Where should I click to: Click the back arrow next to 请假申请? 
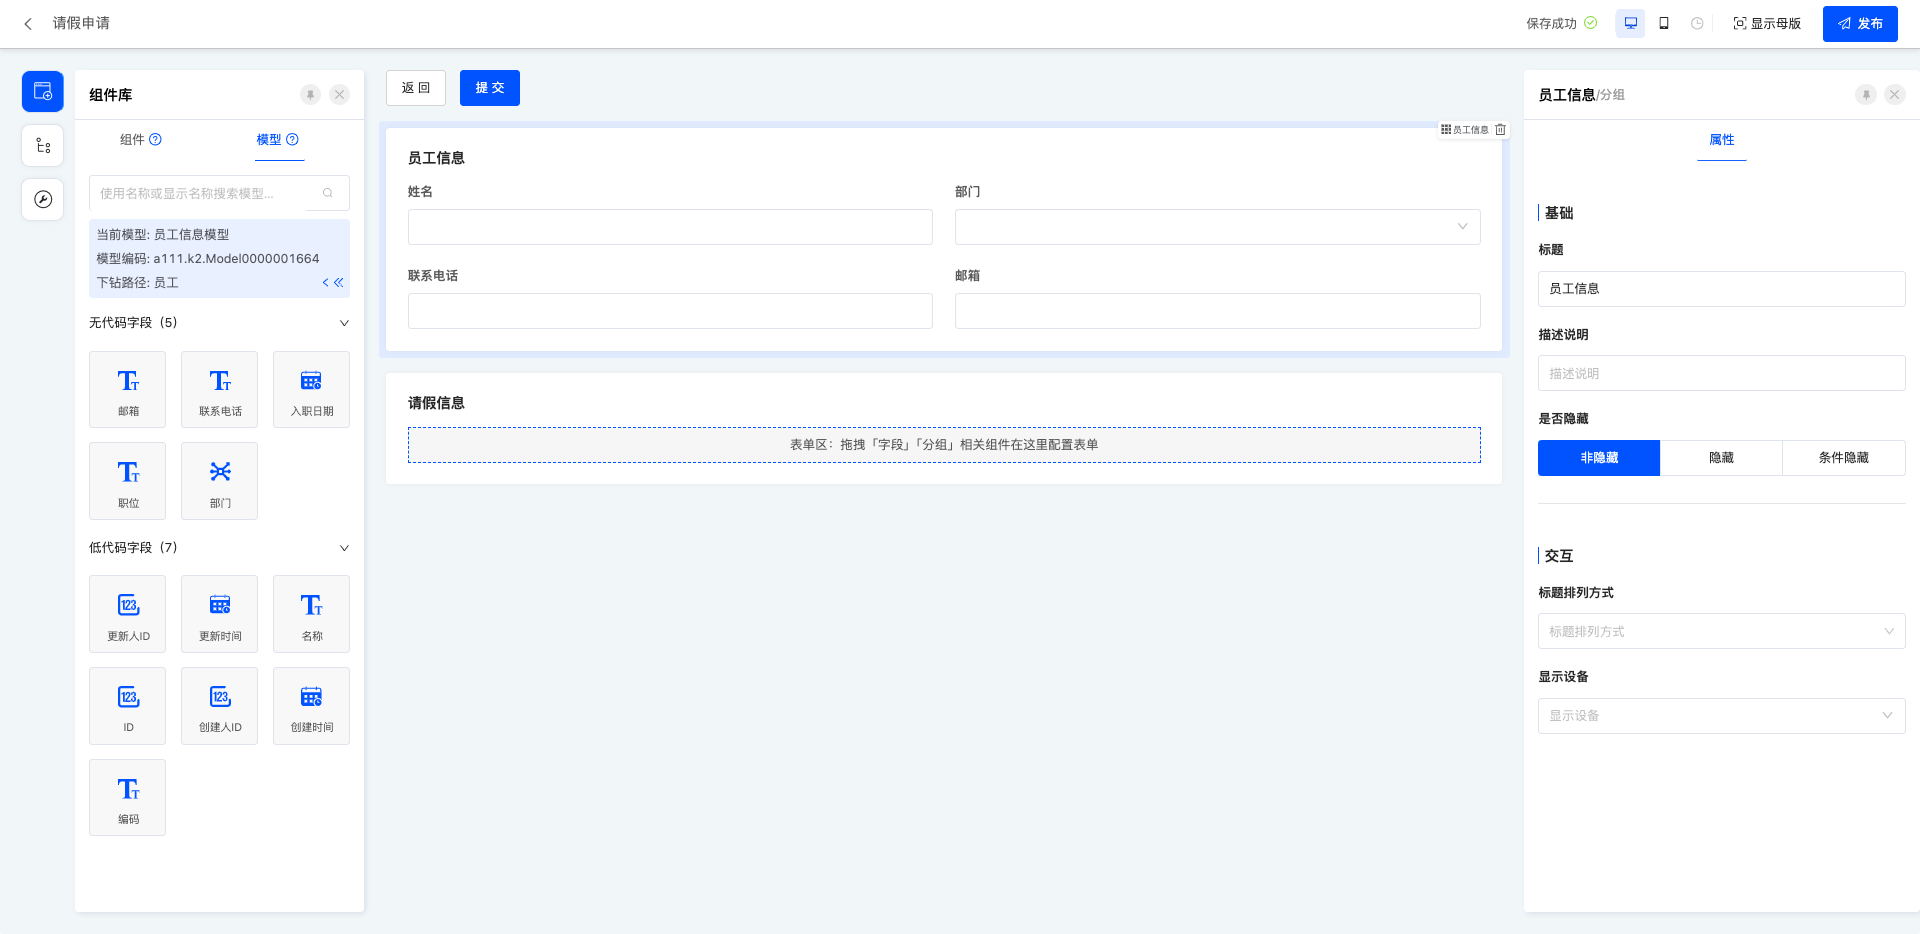[28, 24]
